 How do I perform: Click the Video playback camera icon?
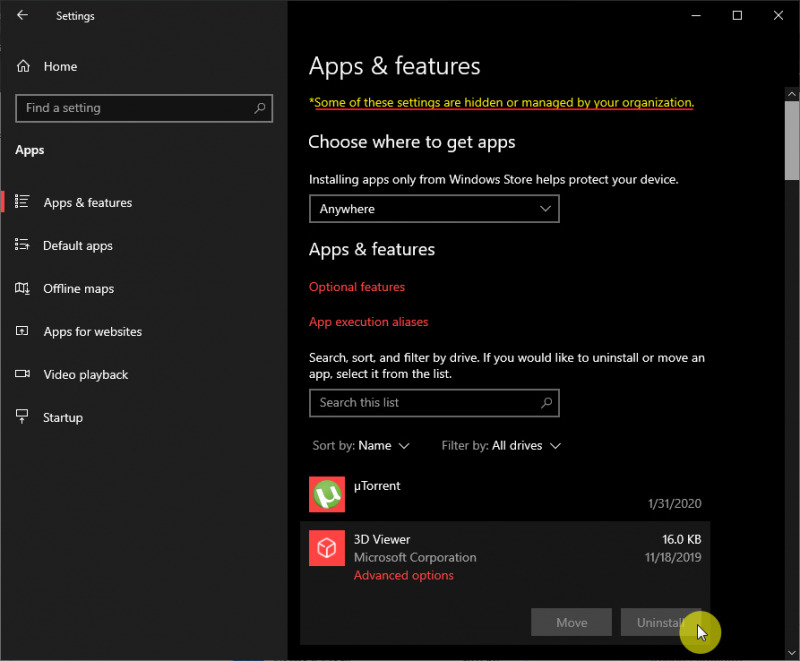click(22, 374)
